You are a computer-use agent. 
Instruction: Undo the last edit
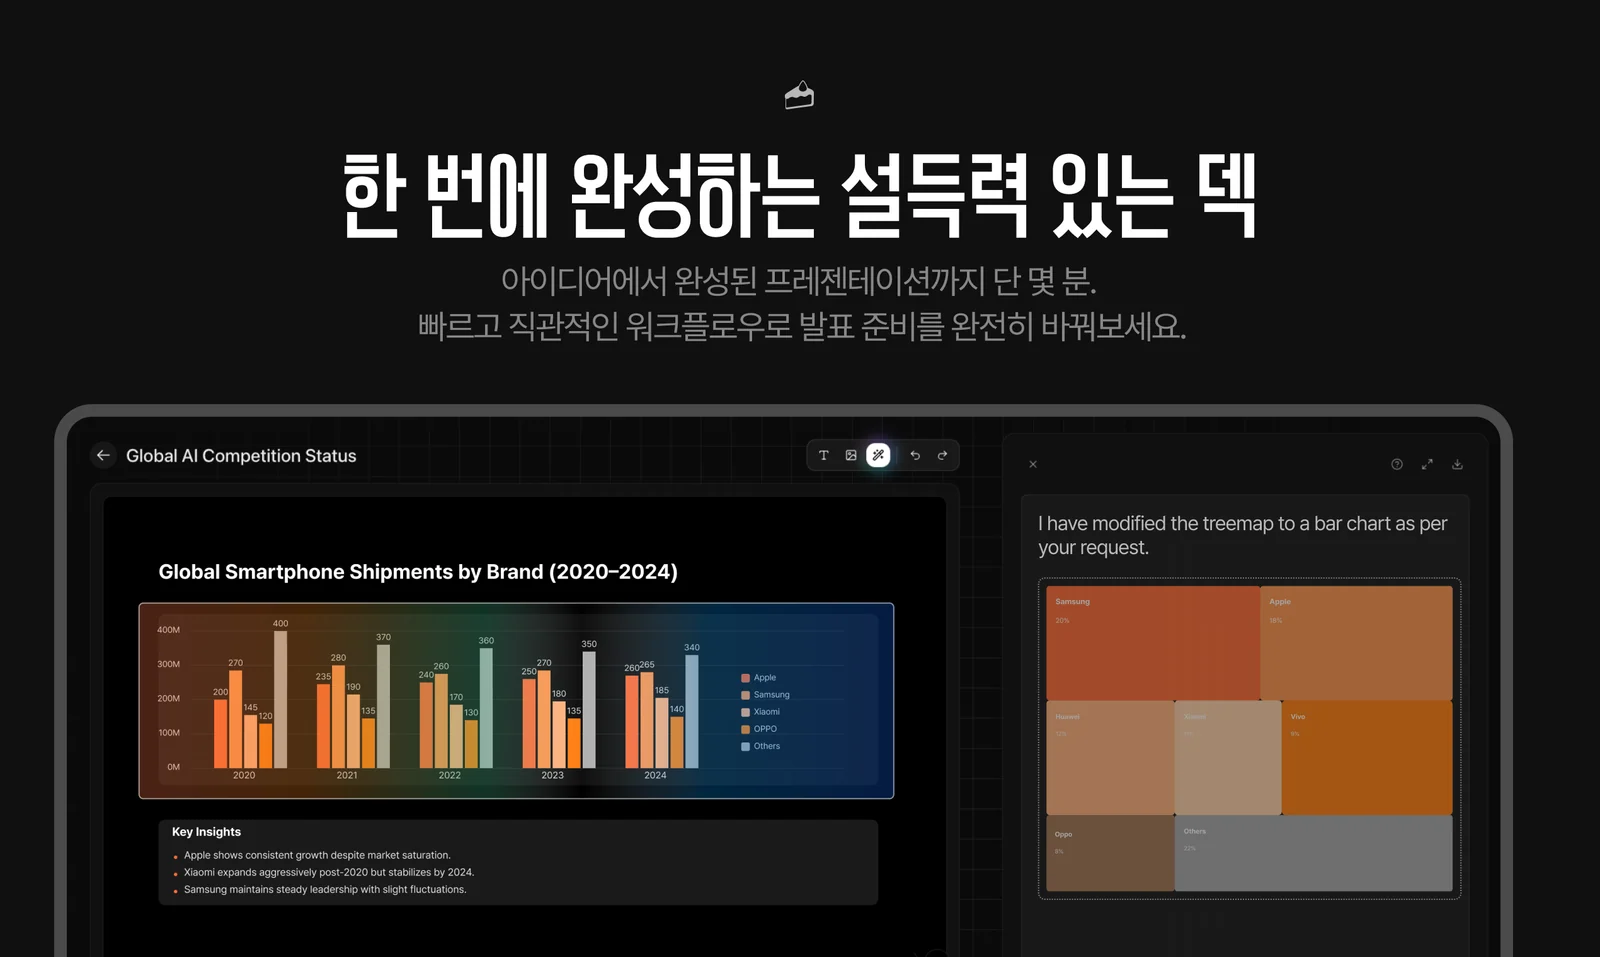click(915, 455)
